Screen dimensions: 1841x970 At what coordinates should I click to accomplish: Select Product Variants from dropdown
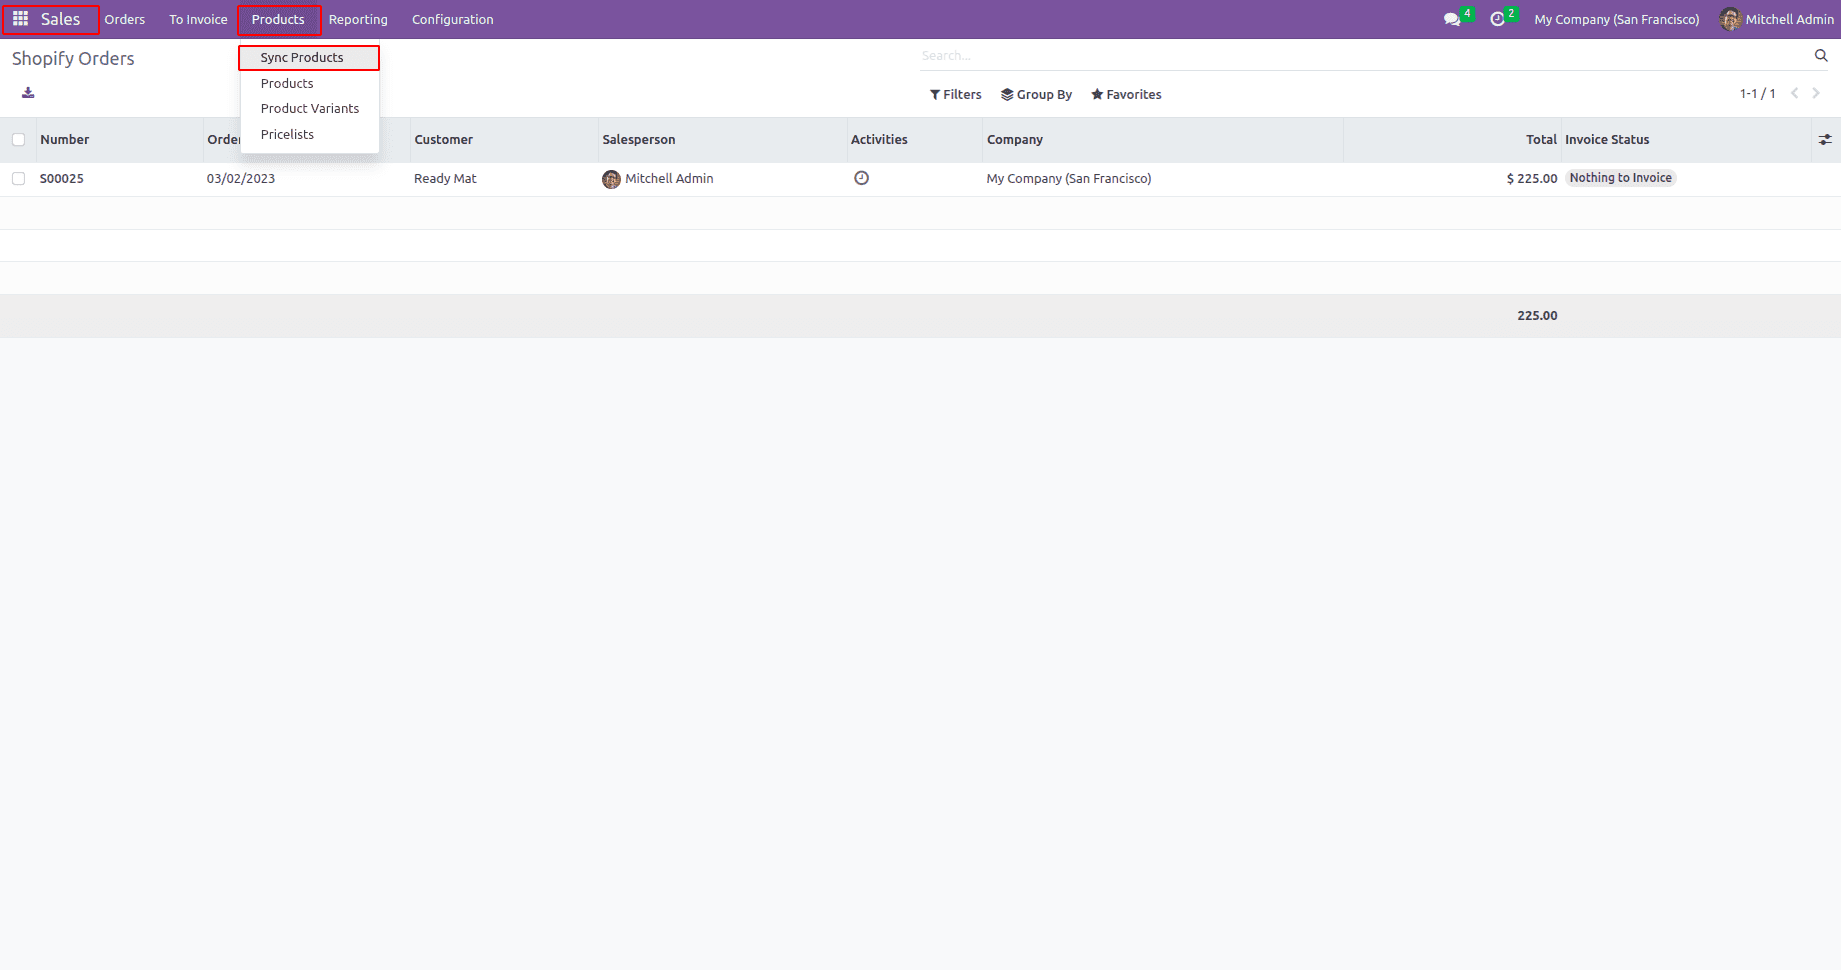click(x=309, y=108)
